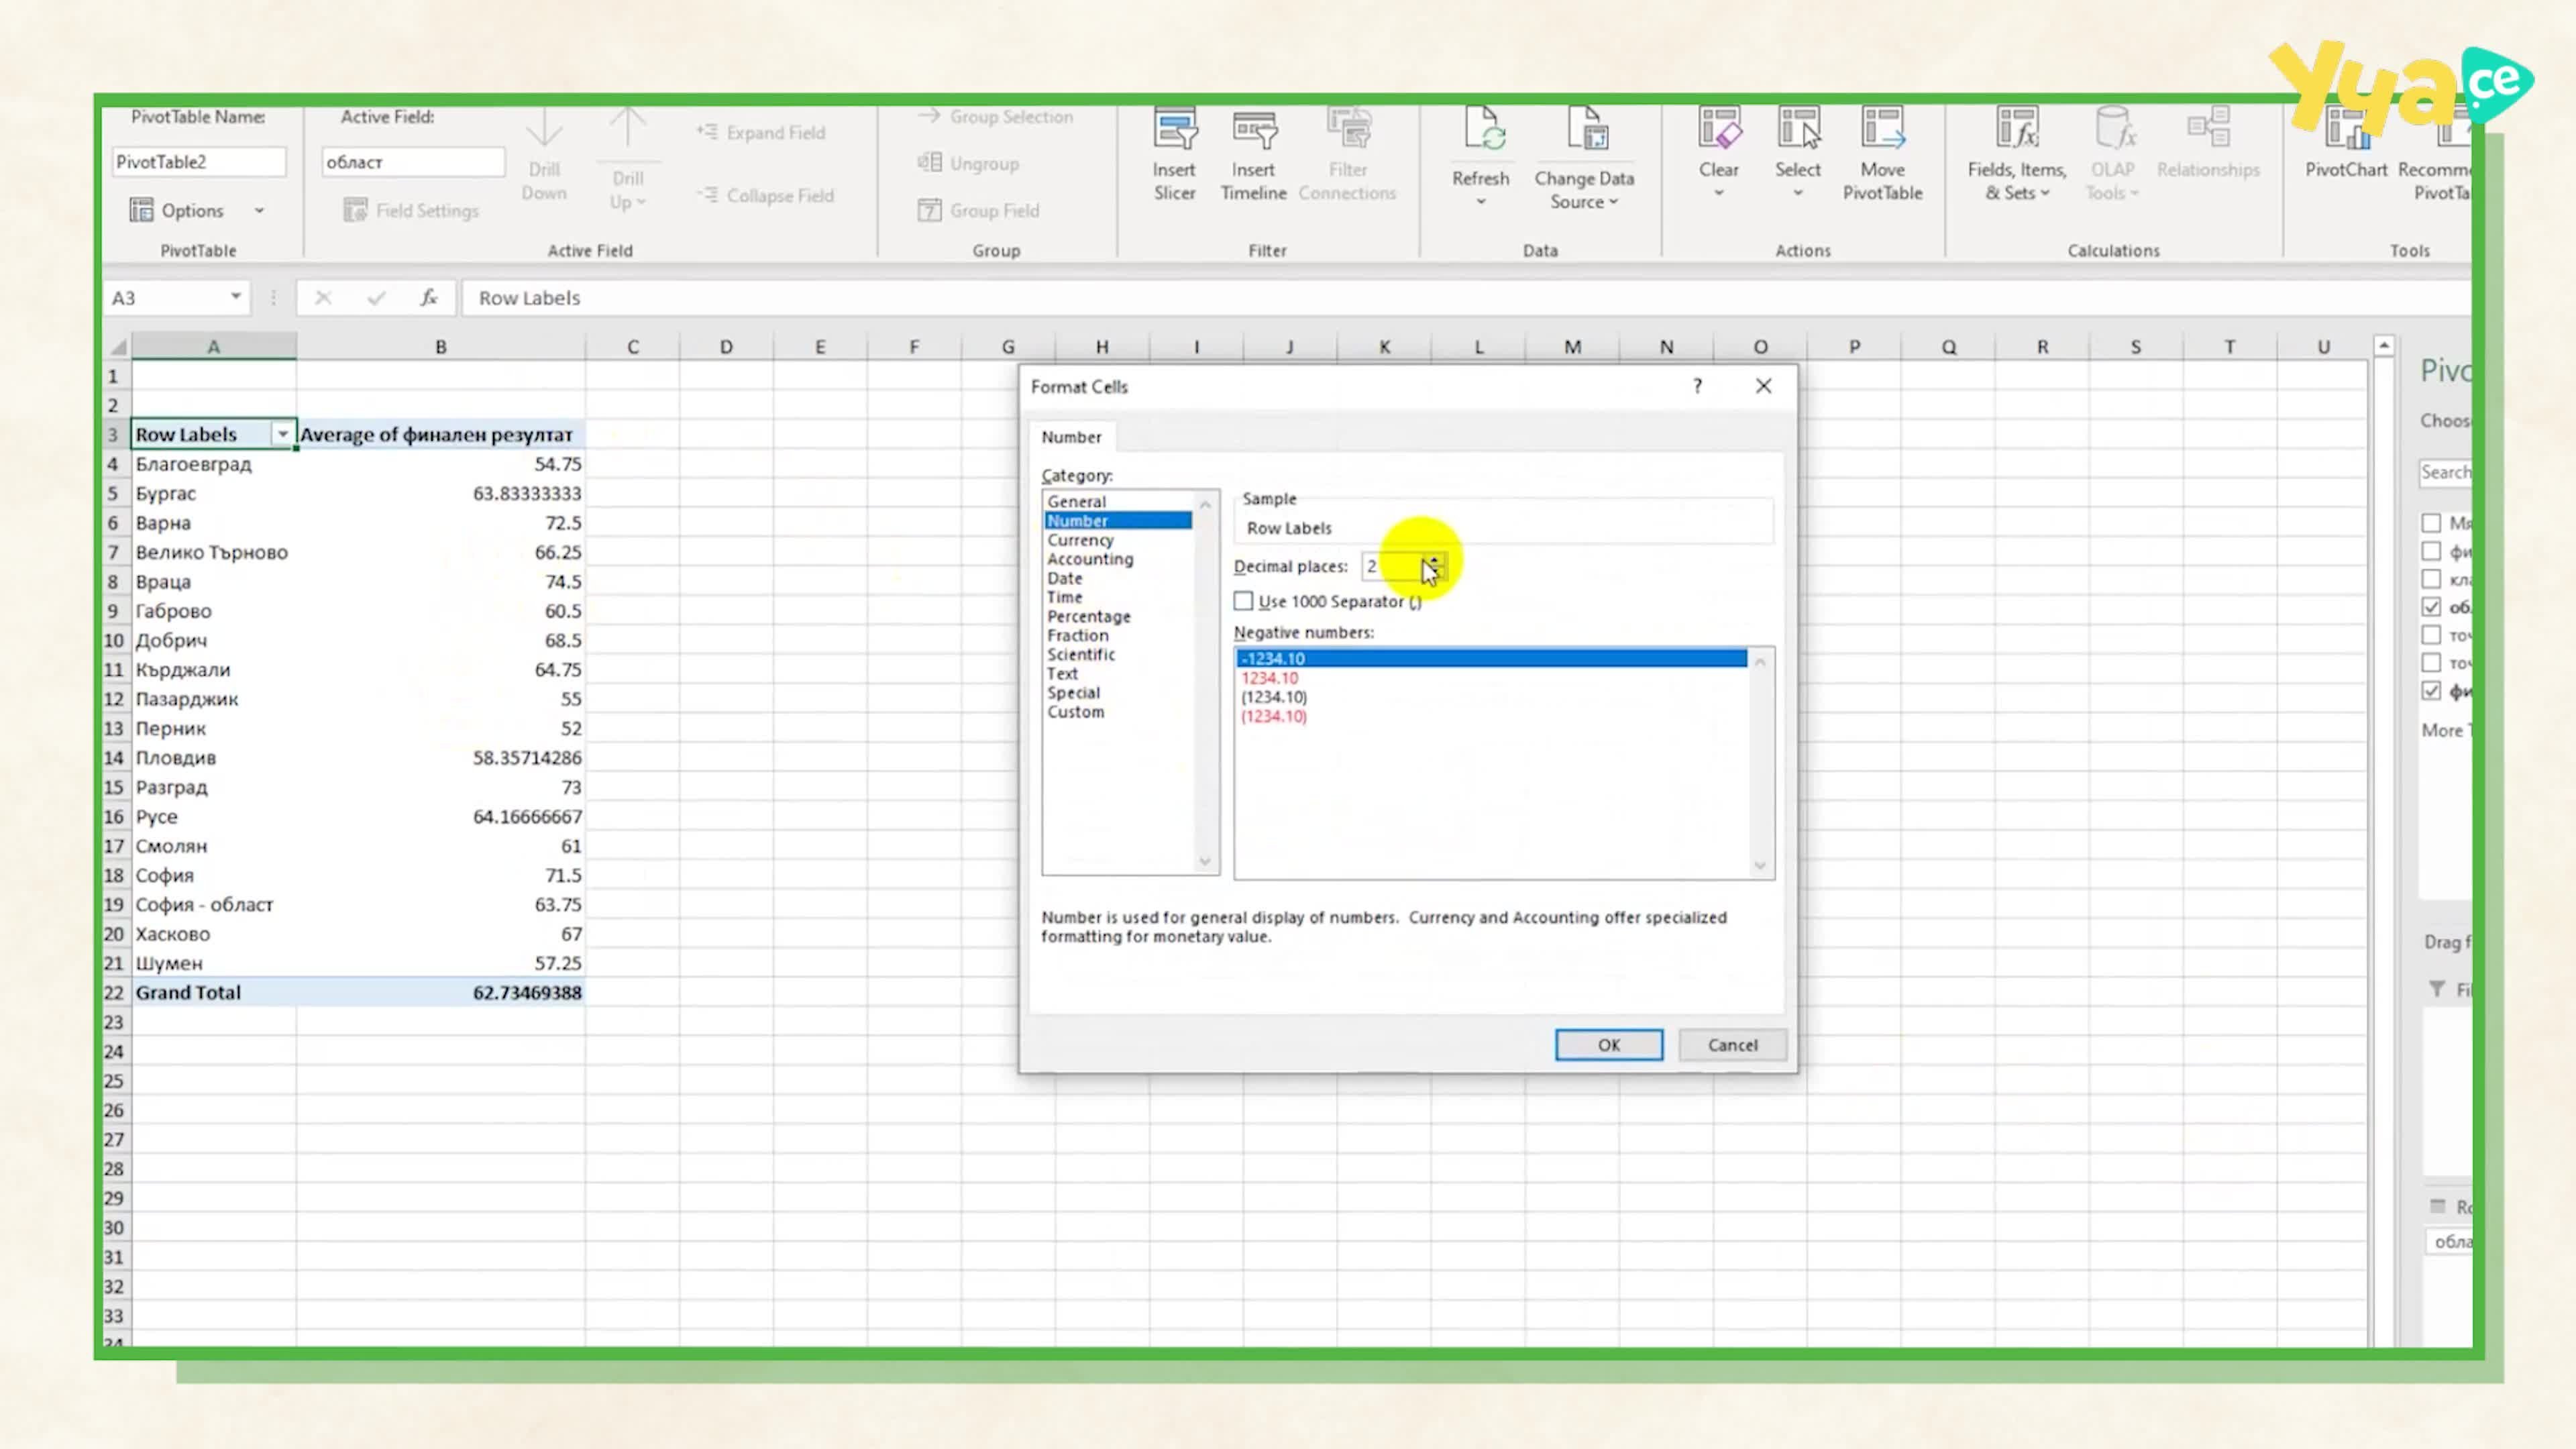2576x1449 pixels.
Task: Click the Format Cells help question mark
Action: 1697,386
